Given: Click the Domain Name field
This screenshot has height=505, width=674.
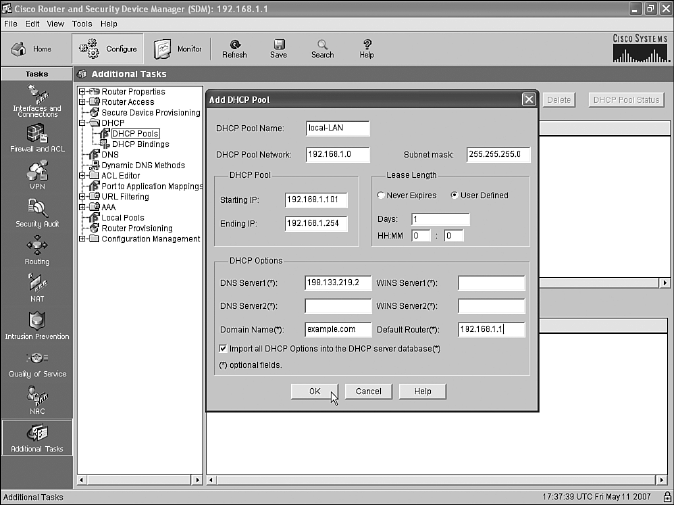Looking at the screenshot, I should tap(338, 330).
